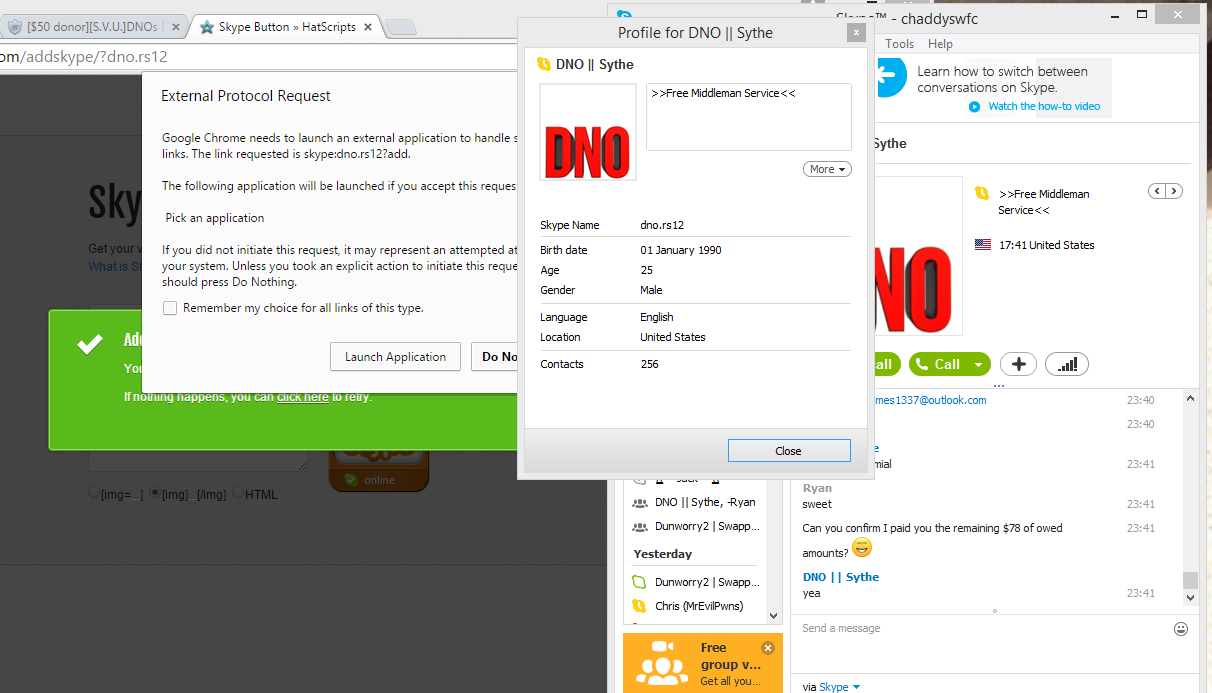Switch to the [$50 donor][S.V.U.]DNOs tab
1212x693 pixels.
pyautogui.click(x=93, y=27)
